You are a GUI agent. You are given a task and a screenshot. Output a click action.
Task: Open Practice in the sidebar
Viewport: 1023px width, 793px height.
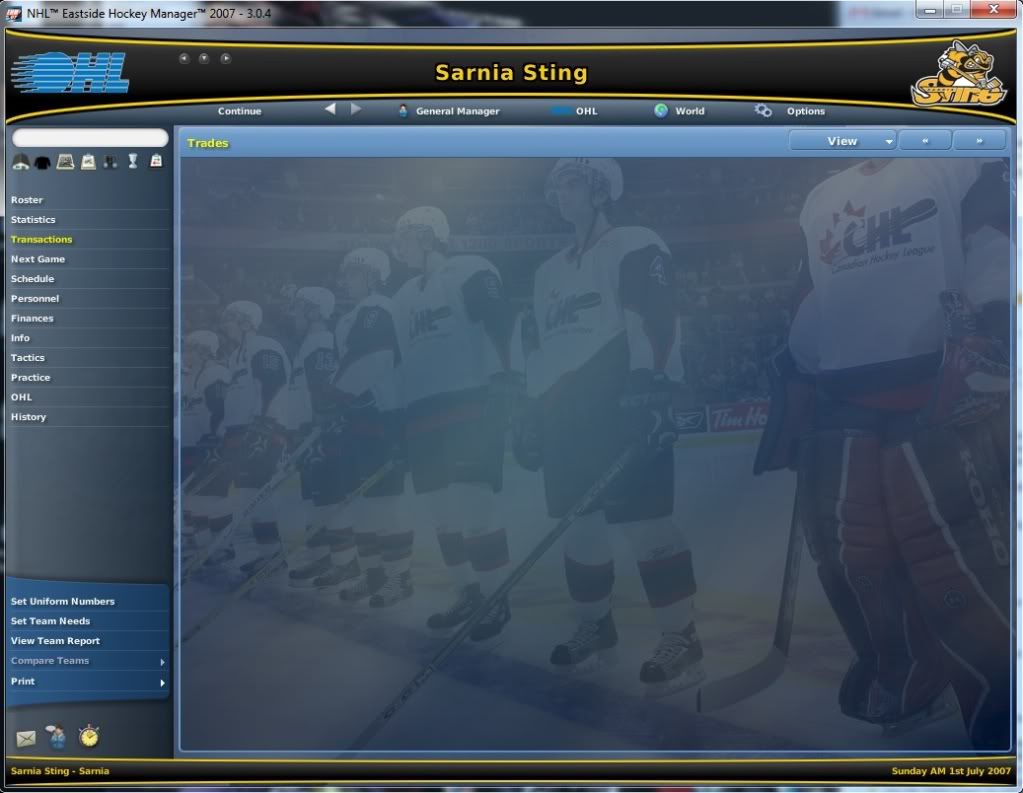tap(31, 377)
